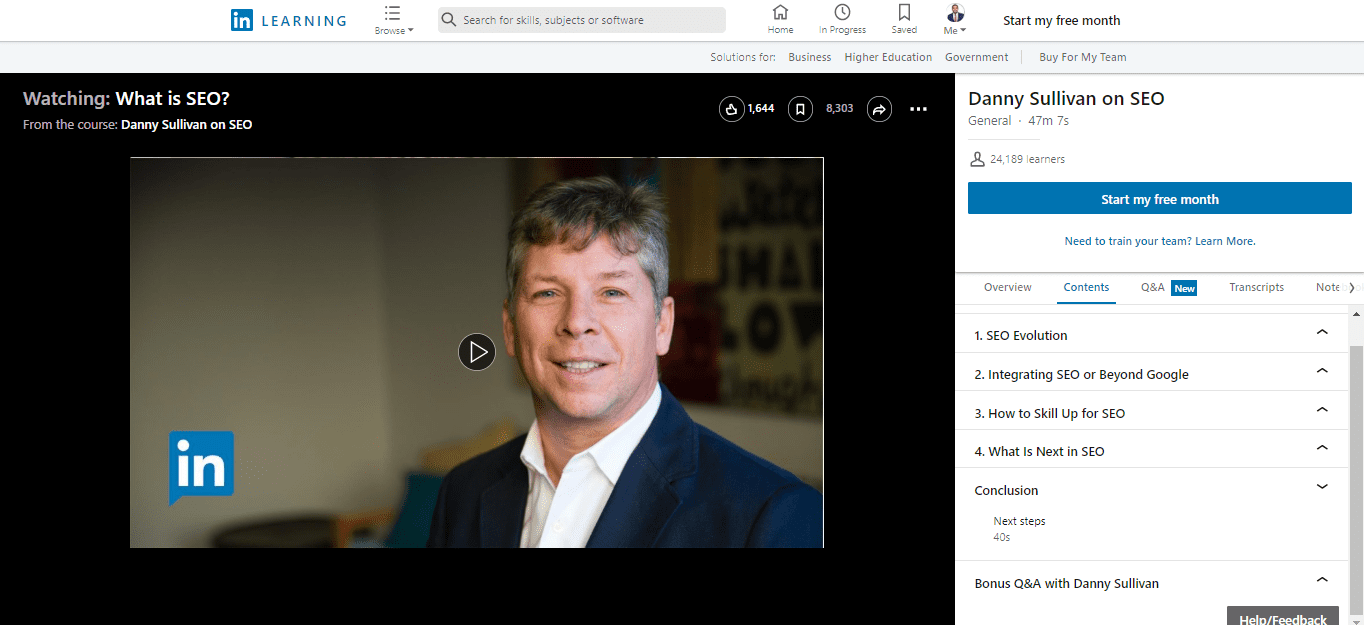
Task: Save the video with bookmark icon
Action: pos(800,109)
